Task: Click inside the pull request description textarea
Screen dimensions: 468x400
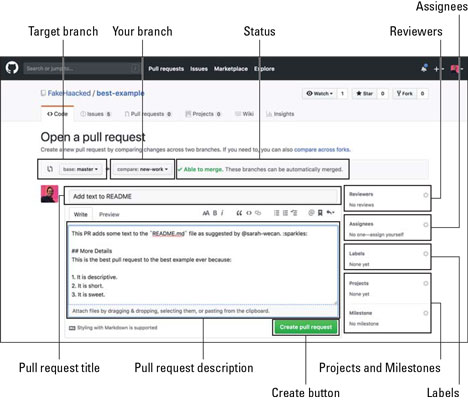Action: pos(203,265)
